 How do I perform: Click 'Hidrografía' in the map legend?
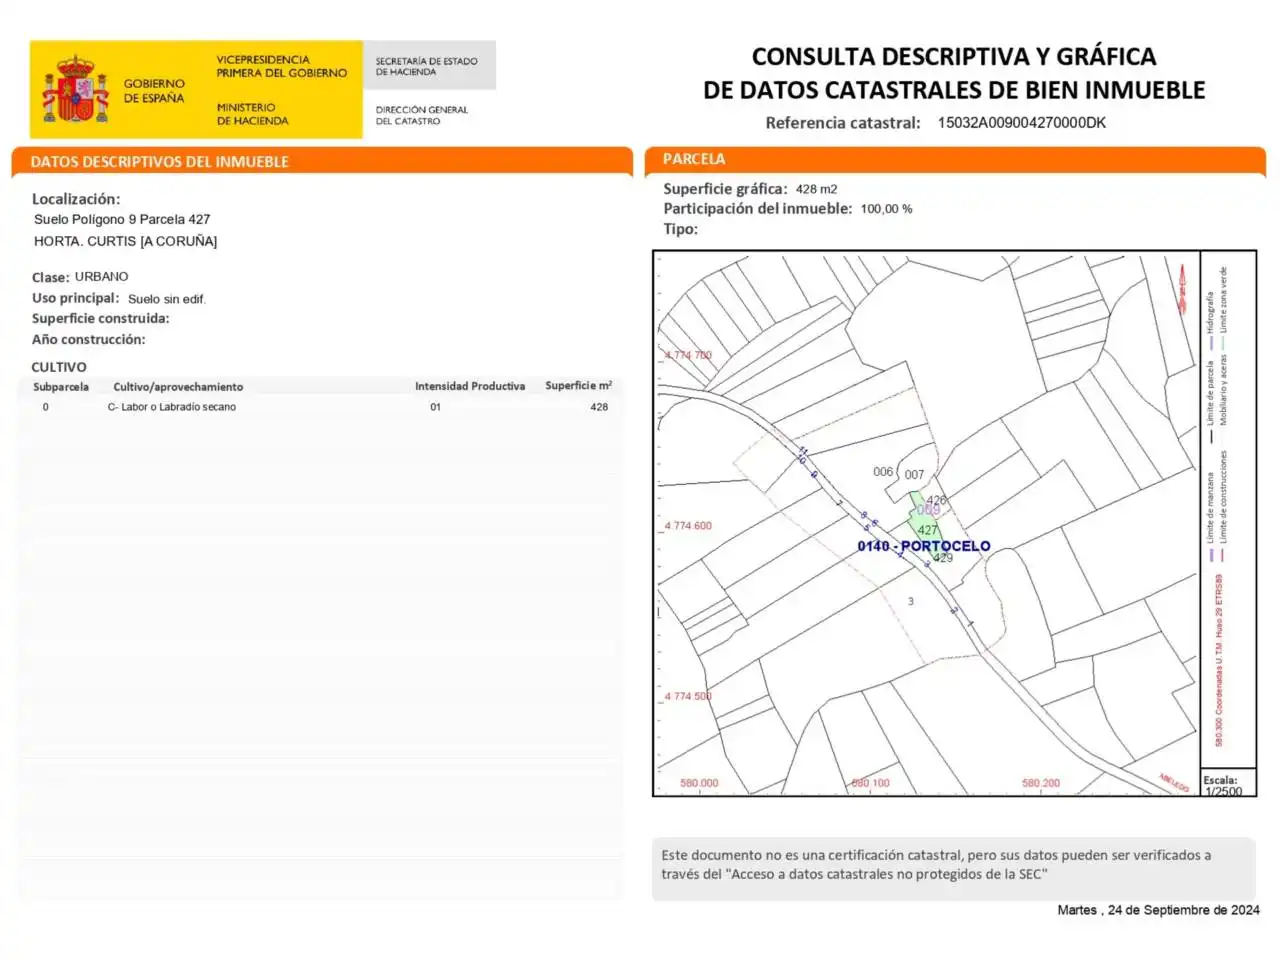(1210, 313)
